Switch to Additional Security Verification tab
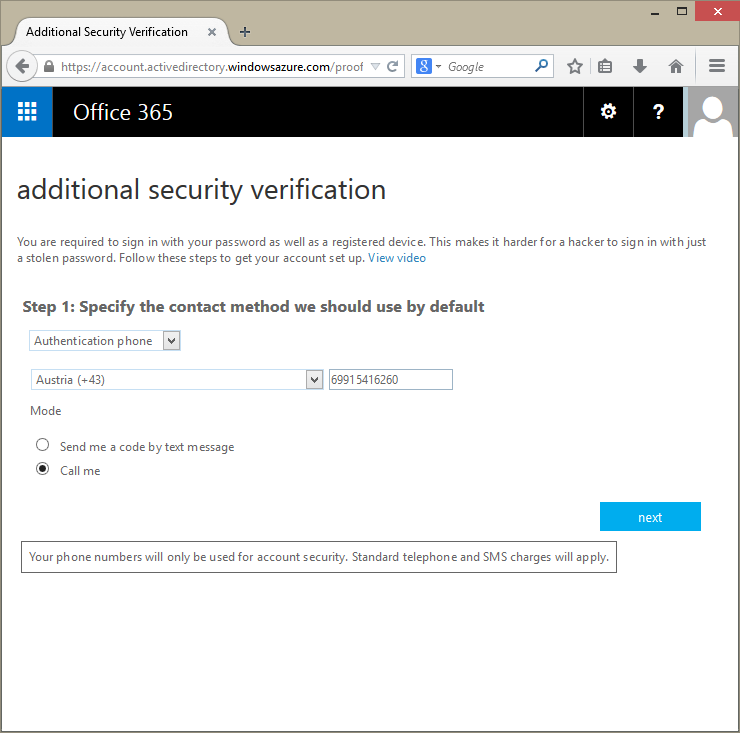 point(107,32)
